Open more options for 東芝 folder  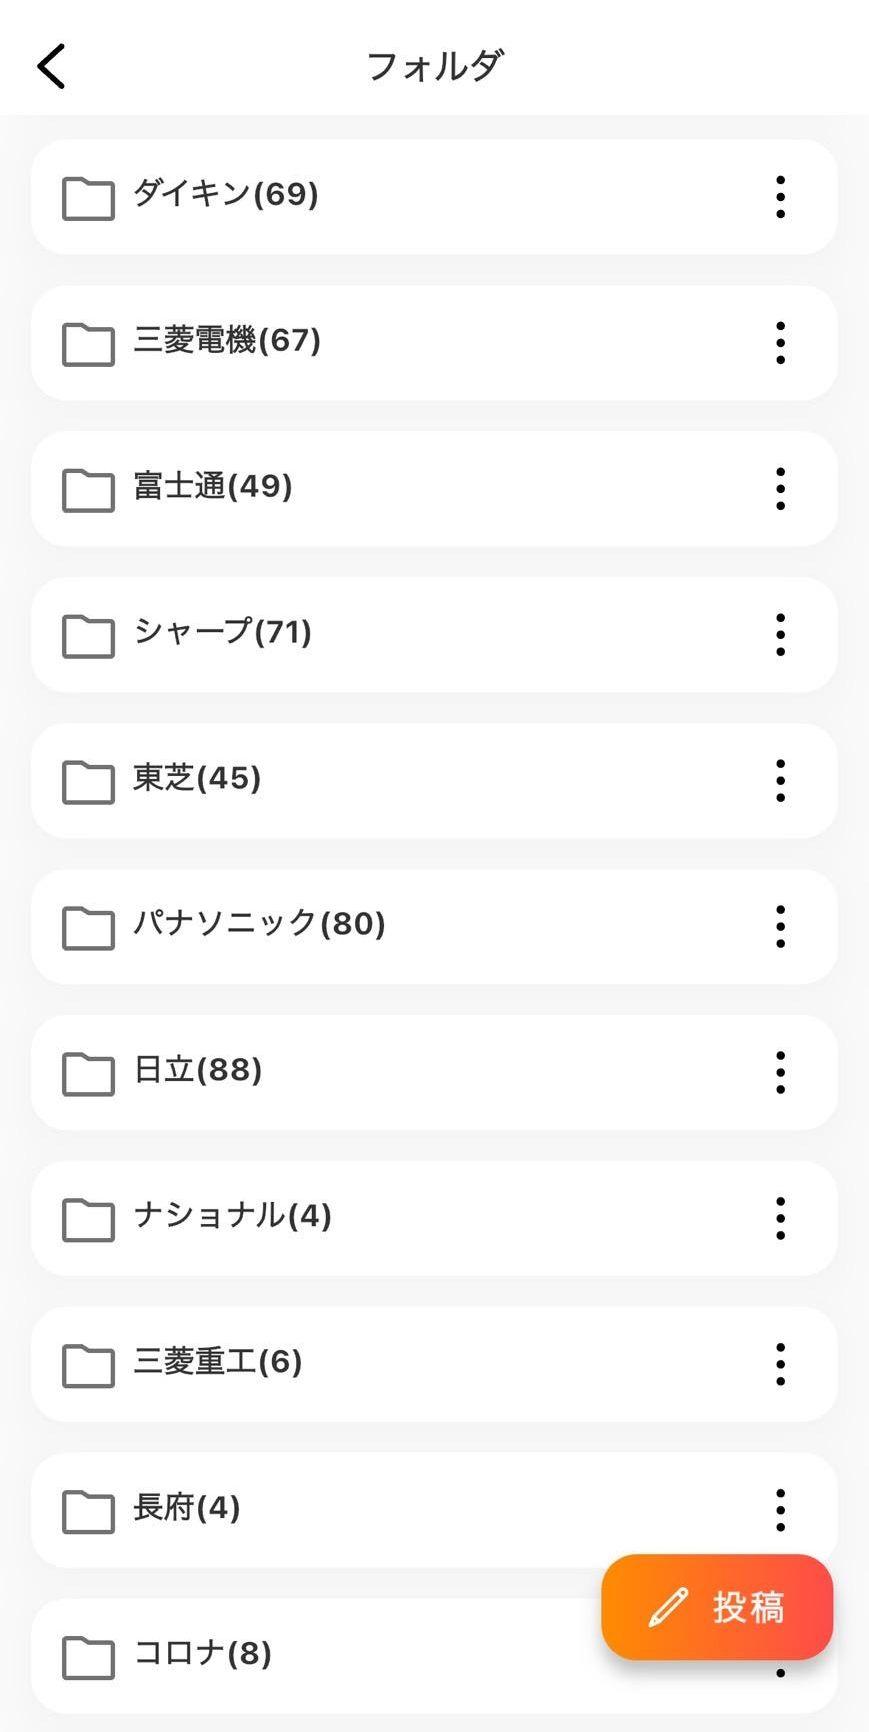pyautogui.click(x=780, y=781)
